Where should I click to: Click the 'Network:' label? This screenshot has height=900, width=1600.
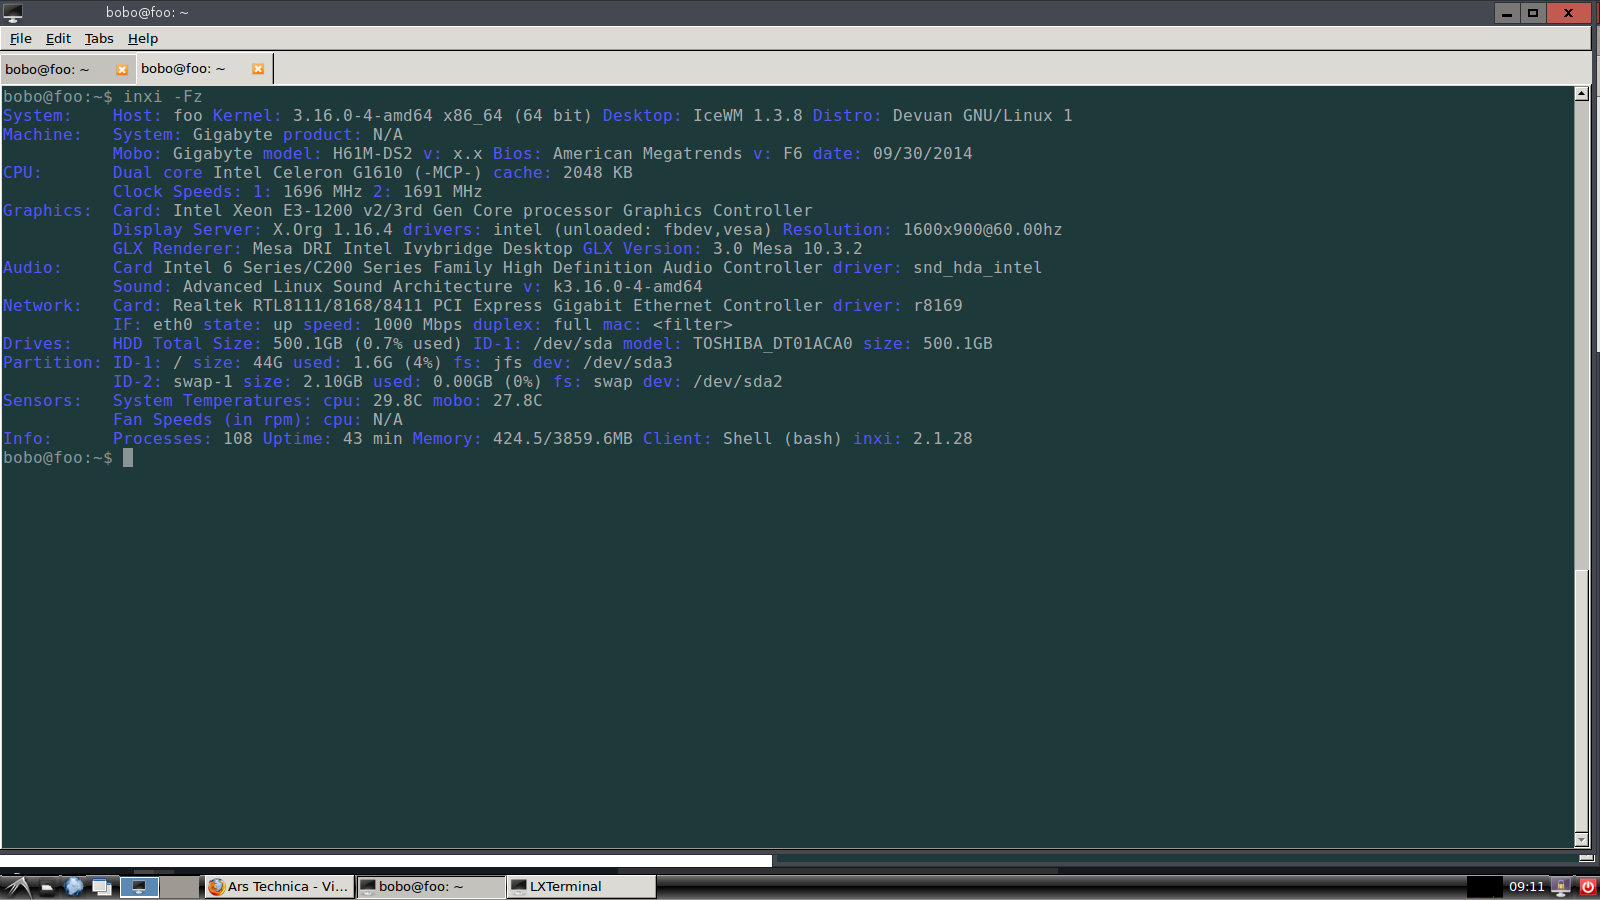point(42,306)
